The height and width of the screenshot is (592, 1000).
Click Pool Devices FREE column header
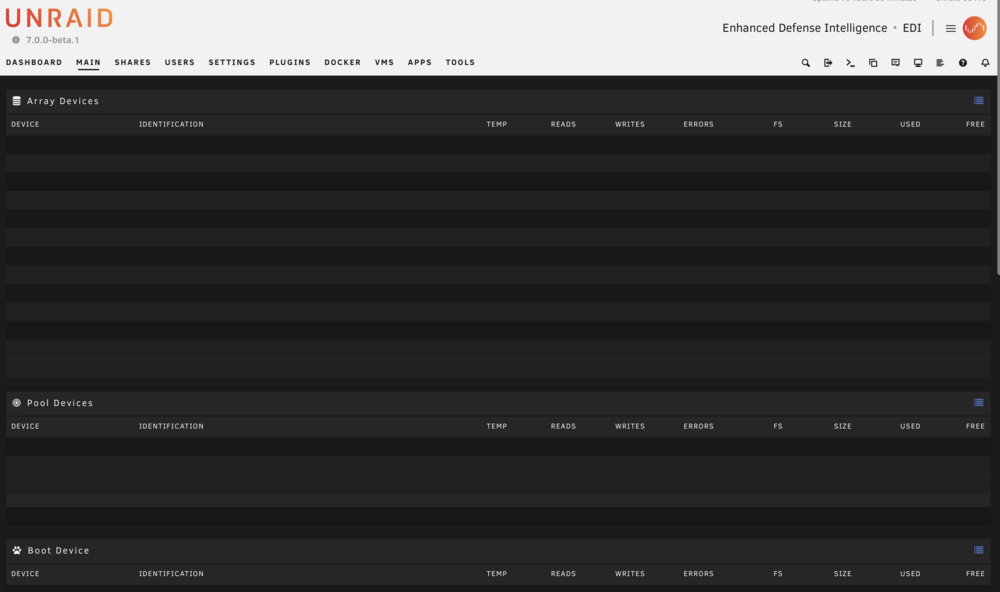point(975,426)
